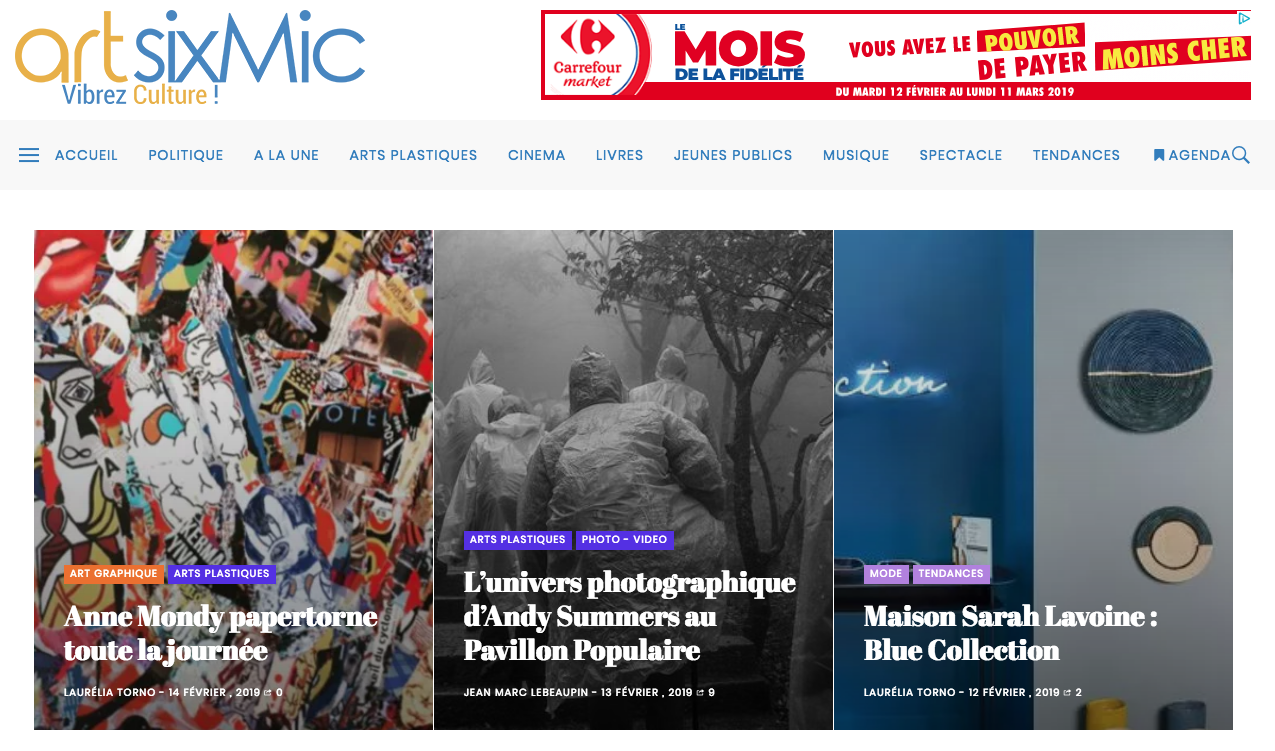Click share count icon under Maison Sarah Lavoine
Viewport: 1275px width, 751px height.
(1067, 692)
